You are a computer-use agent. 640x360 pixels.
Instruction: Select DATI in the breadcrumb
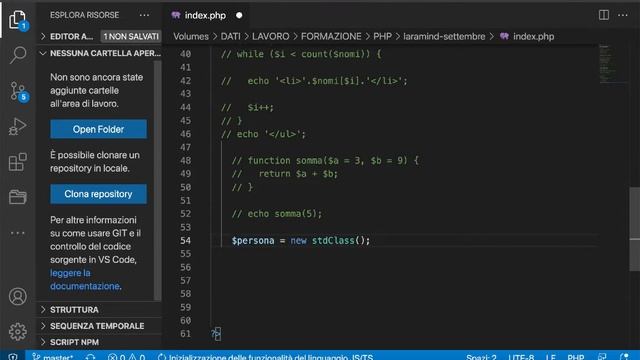click(231, 36)
